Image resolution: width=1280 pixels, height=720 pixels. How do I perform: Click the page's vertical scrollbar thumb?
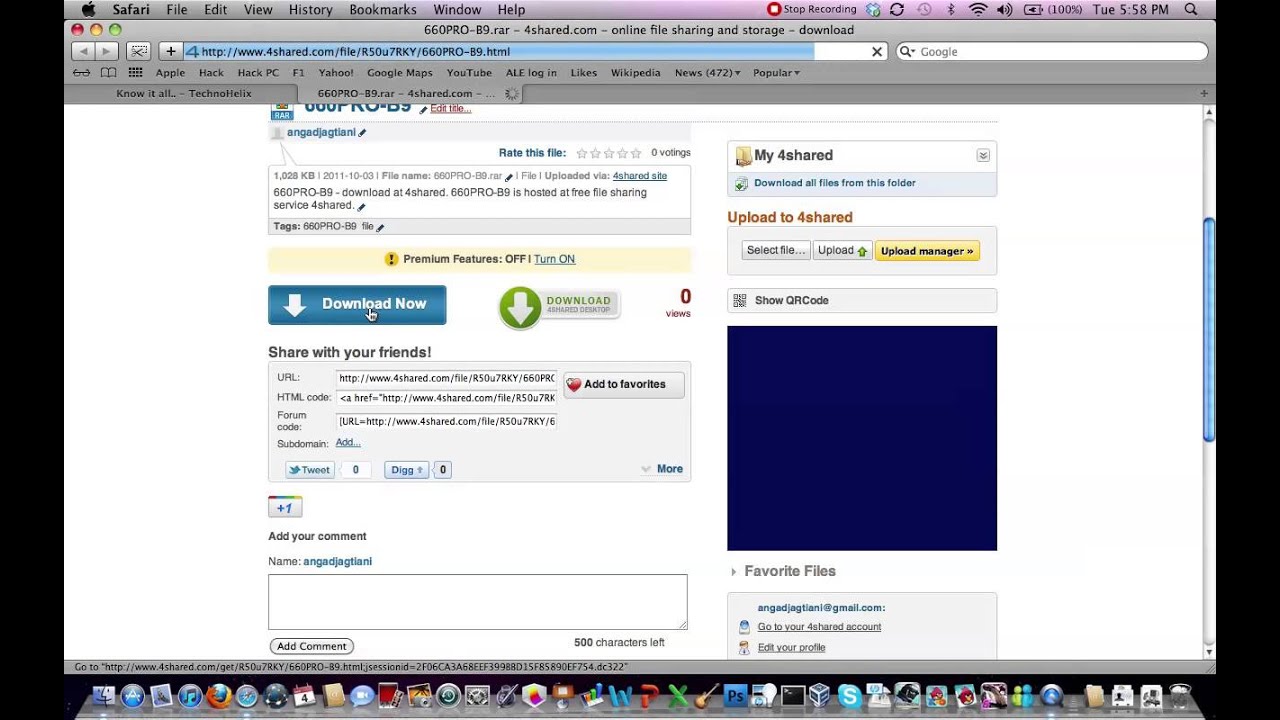pyautogui.click(x=1208, y=330)
